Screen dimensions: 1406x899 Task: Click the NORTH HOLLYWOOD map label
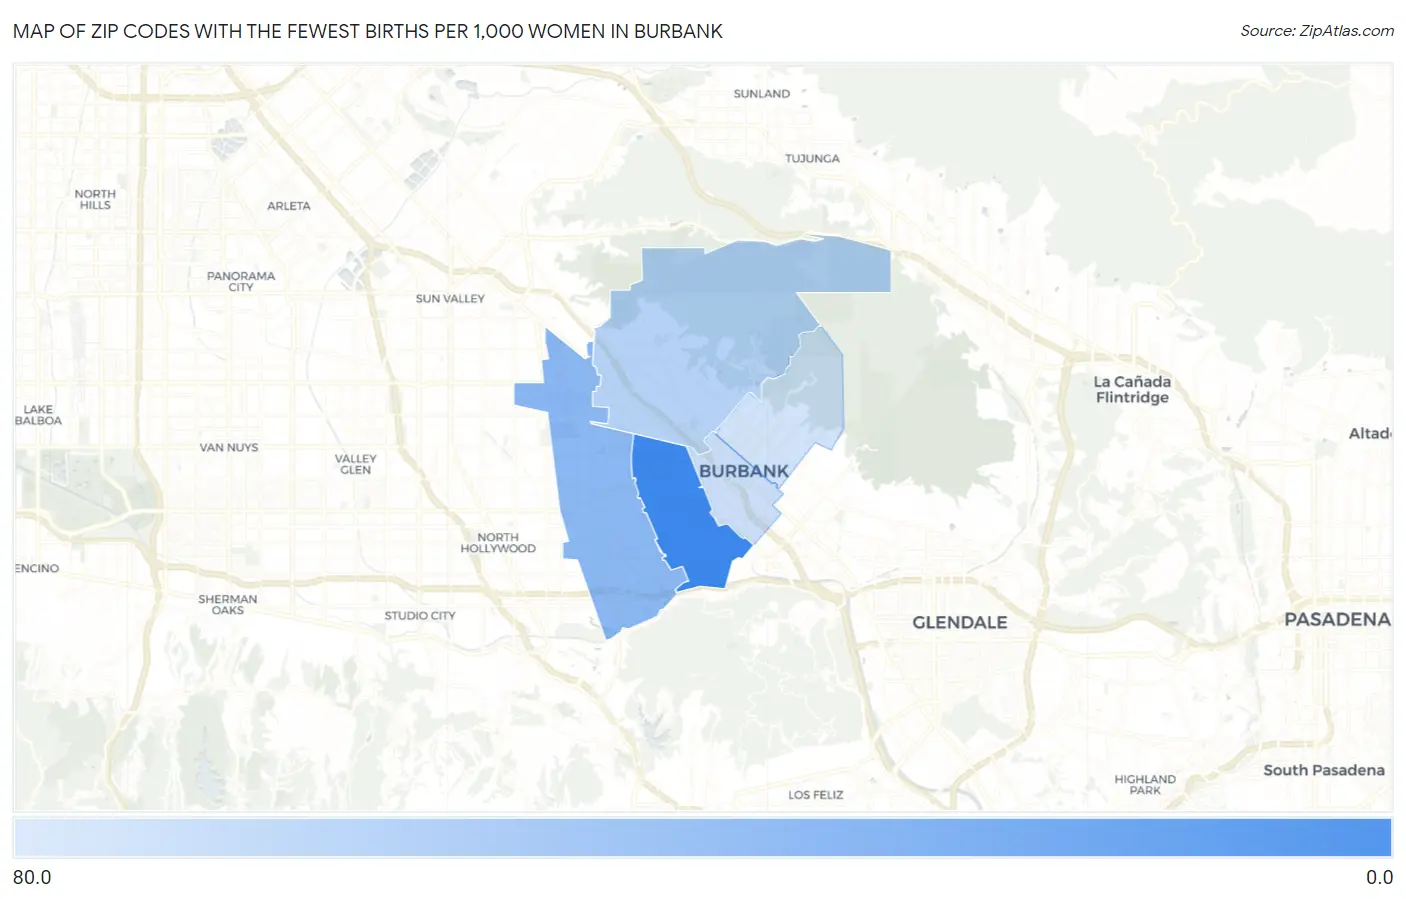coord(498,543)
